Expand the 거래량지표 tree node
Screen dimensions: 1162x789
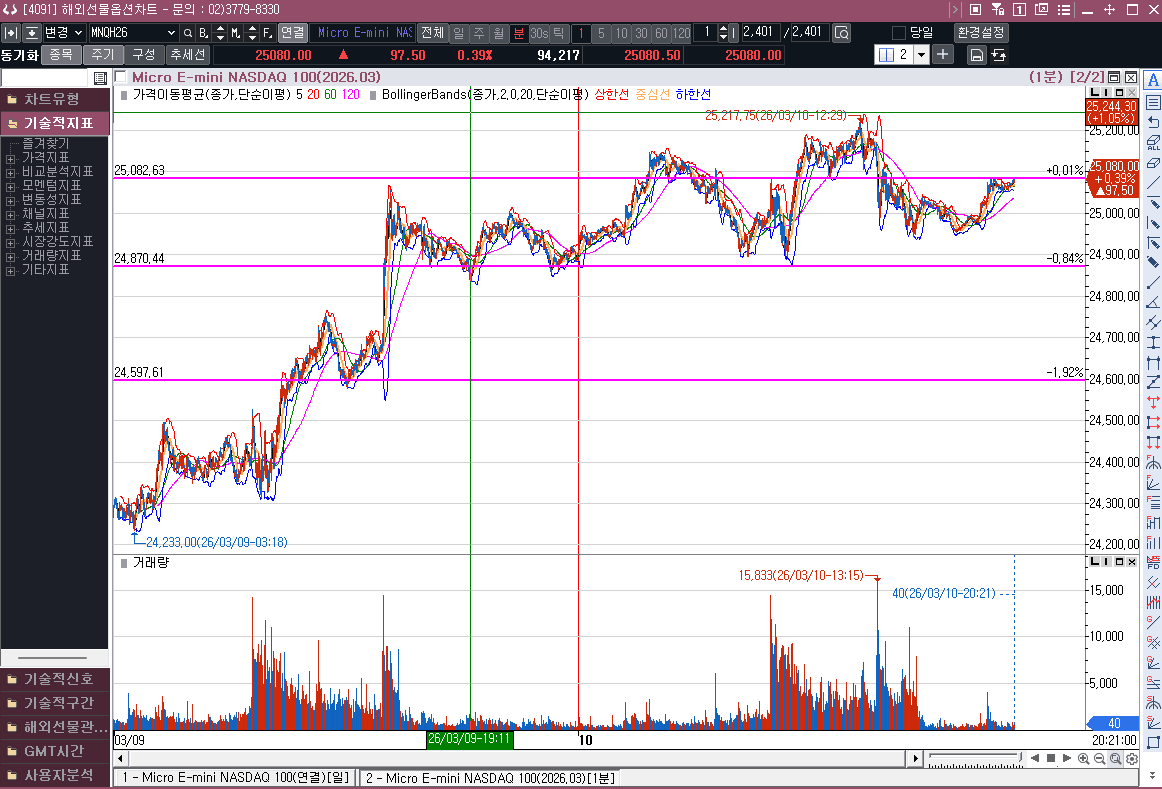pos(11,256)
